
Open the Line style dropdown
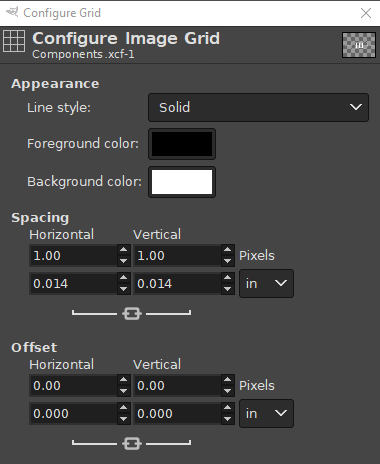click(x=258, y=107)
